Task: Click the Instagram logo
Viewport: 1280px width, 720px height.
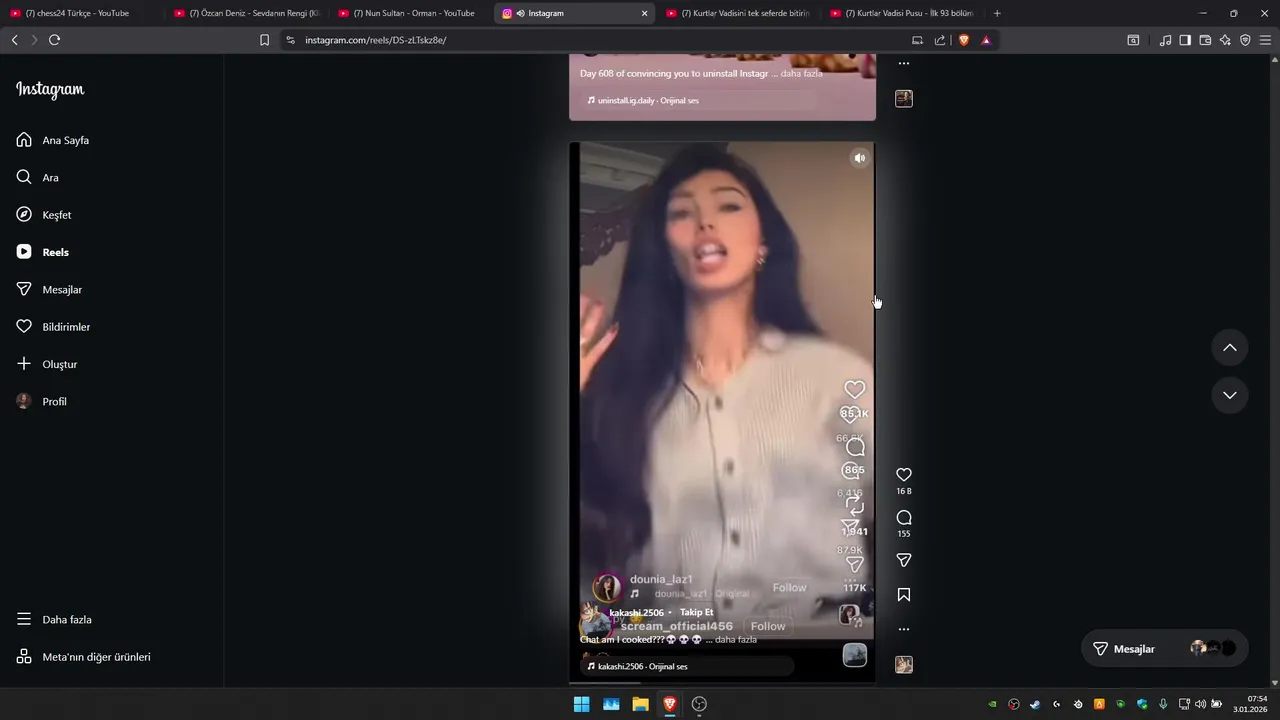Action: click(50, 89)
